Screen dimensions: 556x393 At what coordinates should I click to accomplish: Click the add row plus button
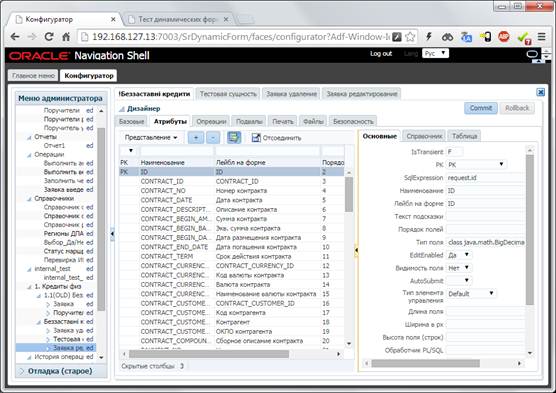tap(196, 138)
